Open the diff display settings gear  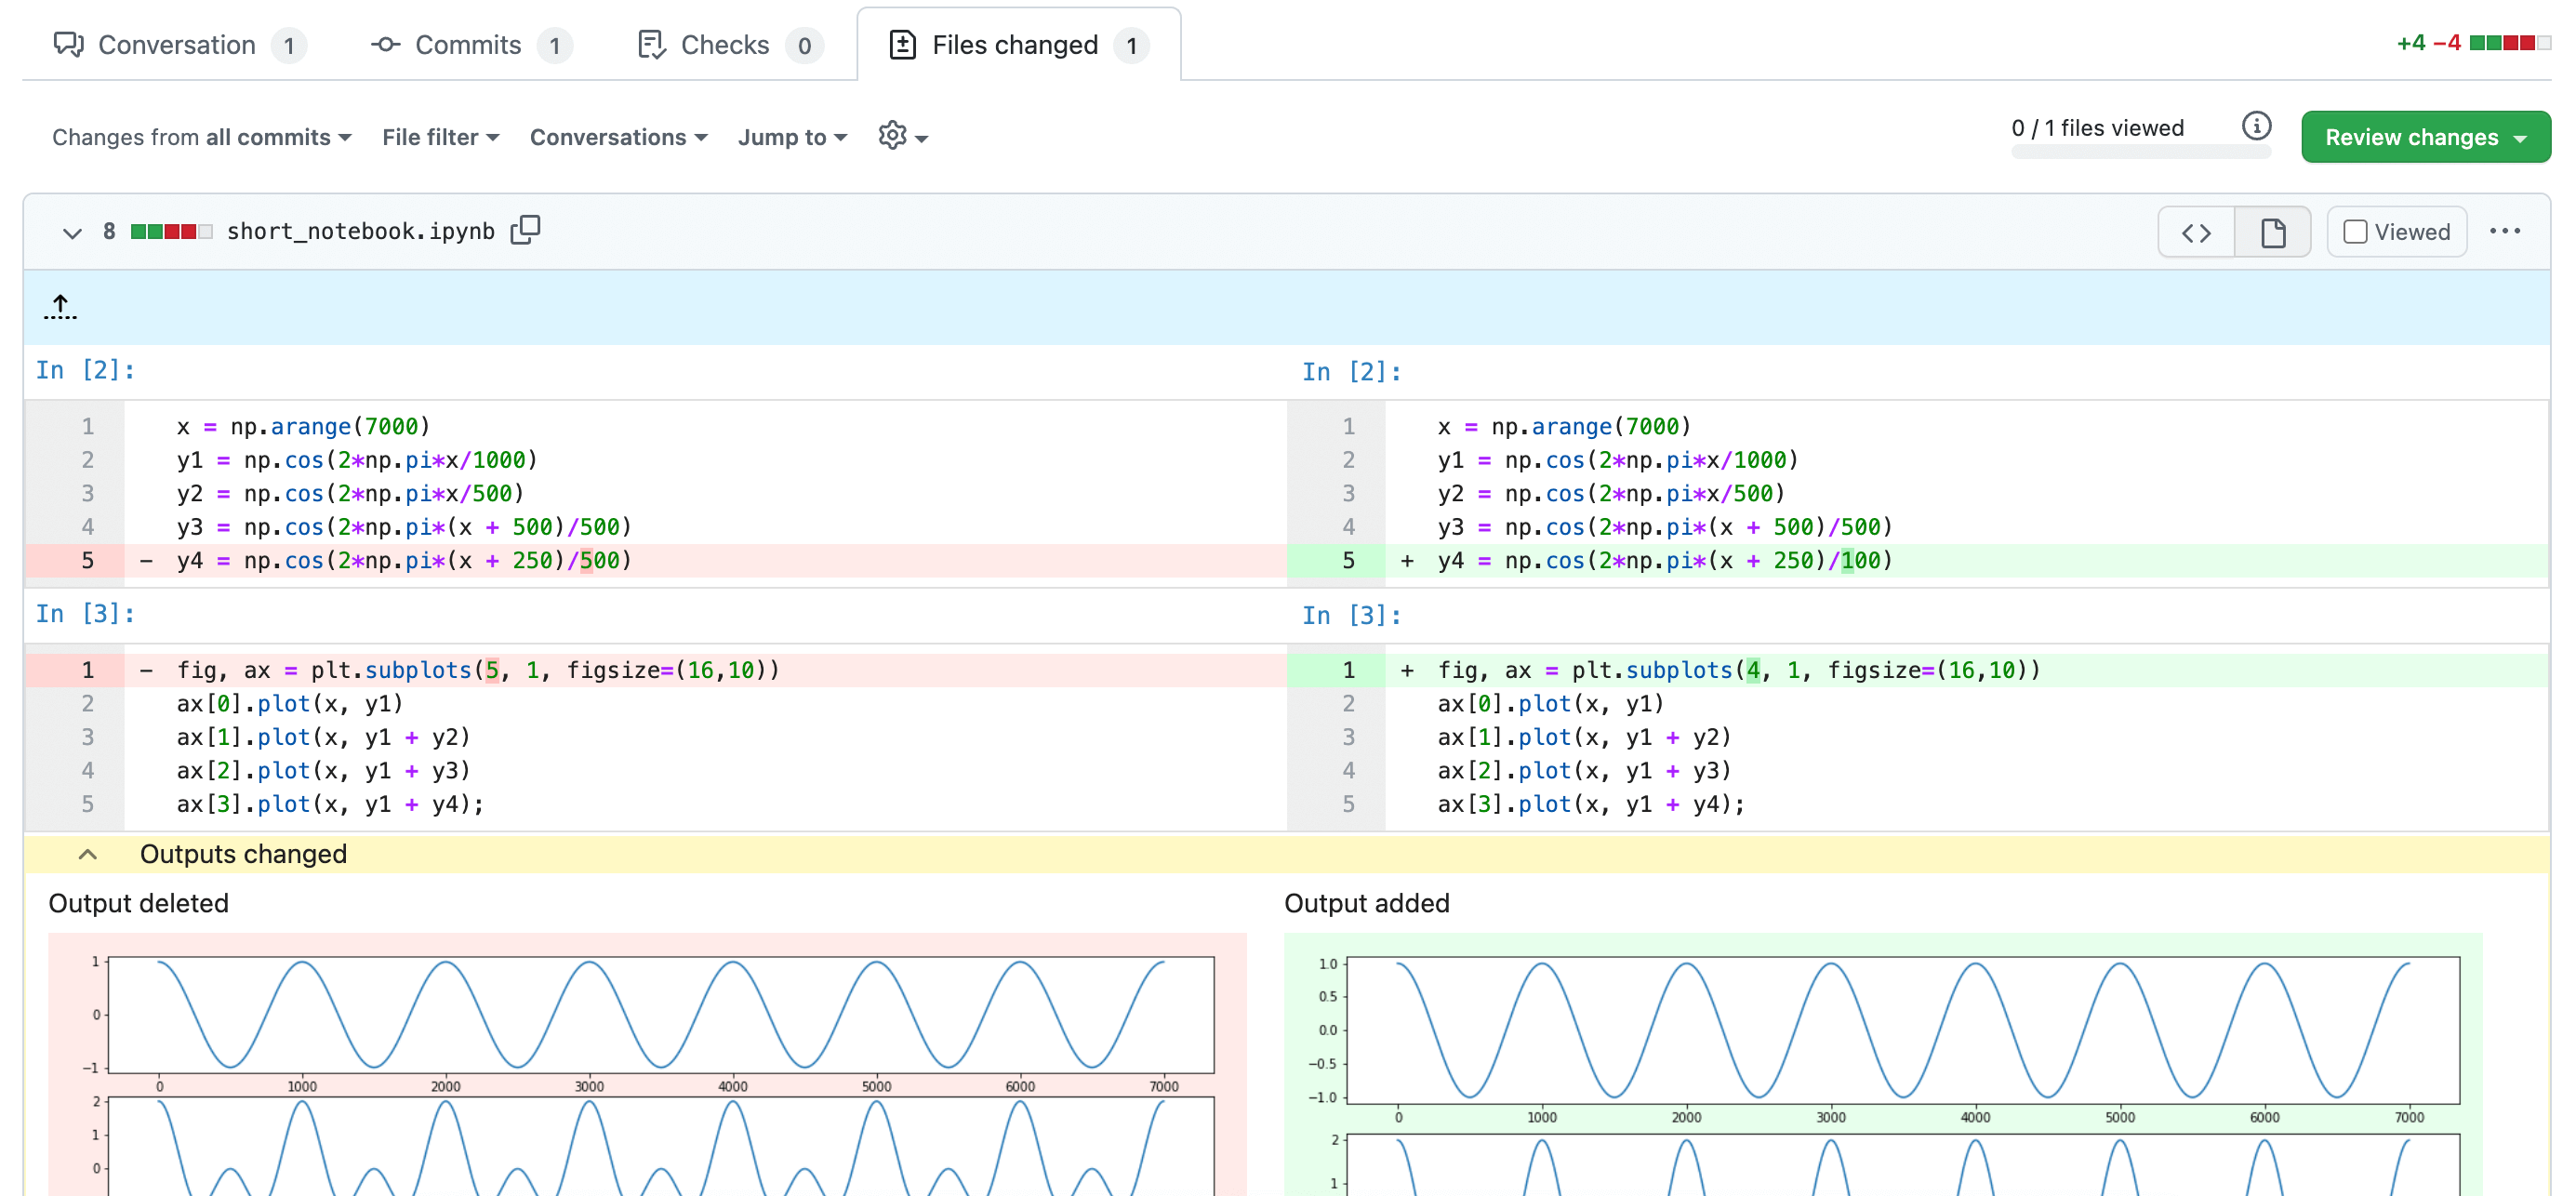pyautogui.click(x=899, y=137)
